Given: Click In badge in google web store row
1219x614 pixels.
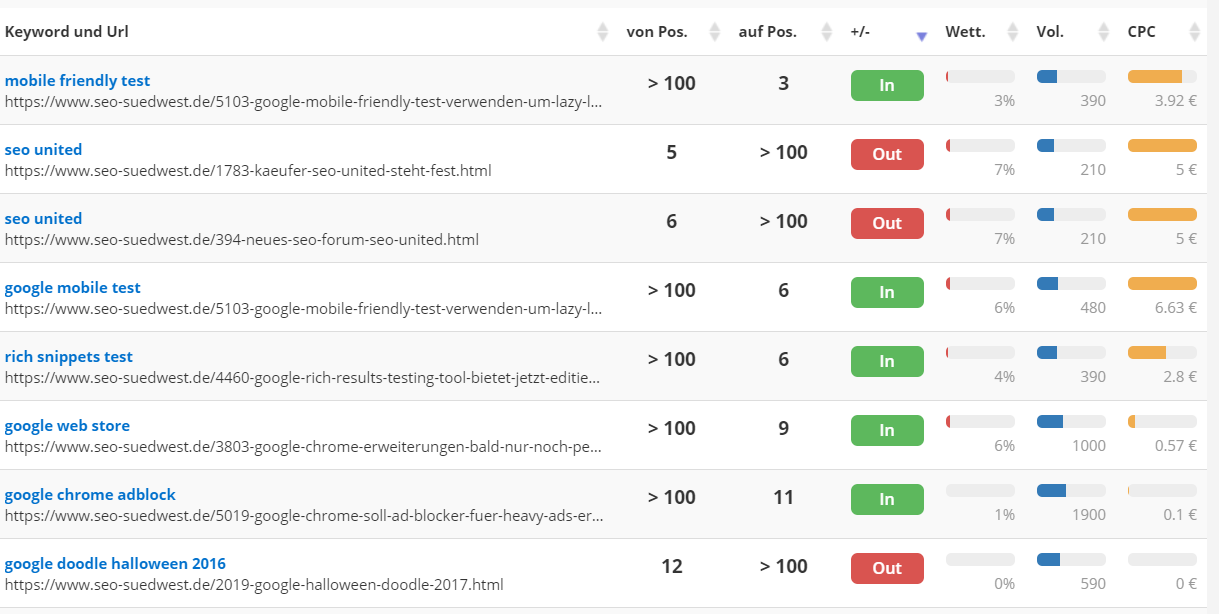Looking at the screenshot, I should [x=886, y=431].
